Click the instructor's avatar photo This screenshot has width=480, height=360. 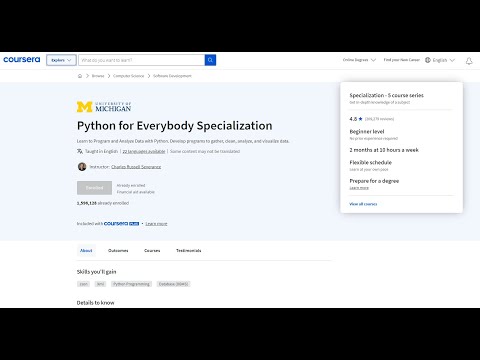tap(82, 167)
